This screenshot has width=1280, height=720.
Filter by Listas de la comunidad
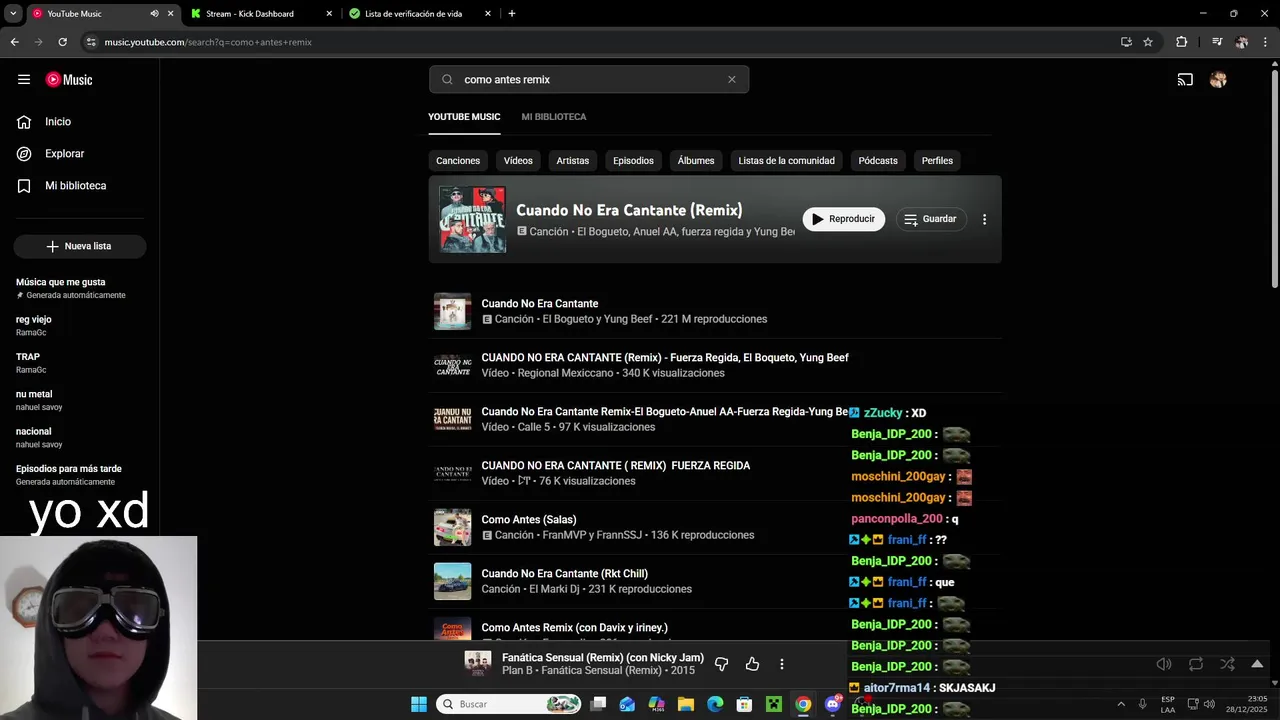click(x=786, y=161)
